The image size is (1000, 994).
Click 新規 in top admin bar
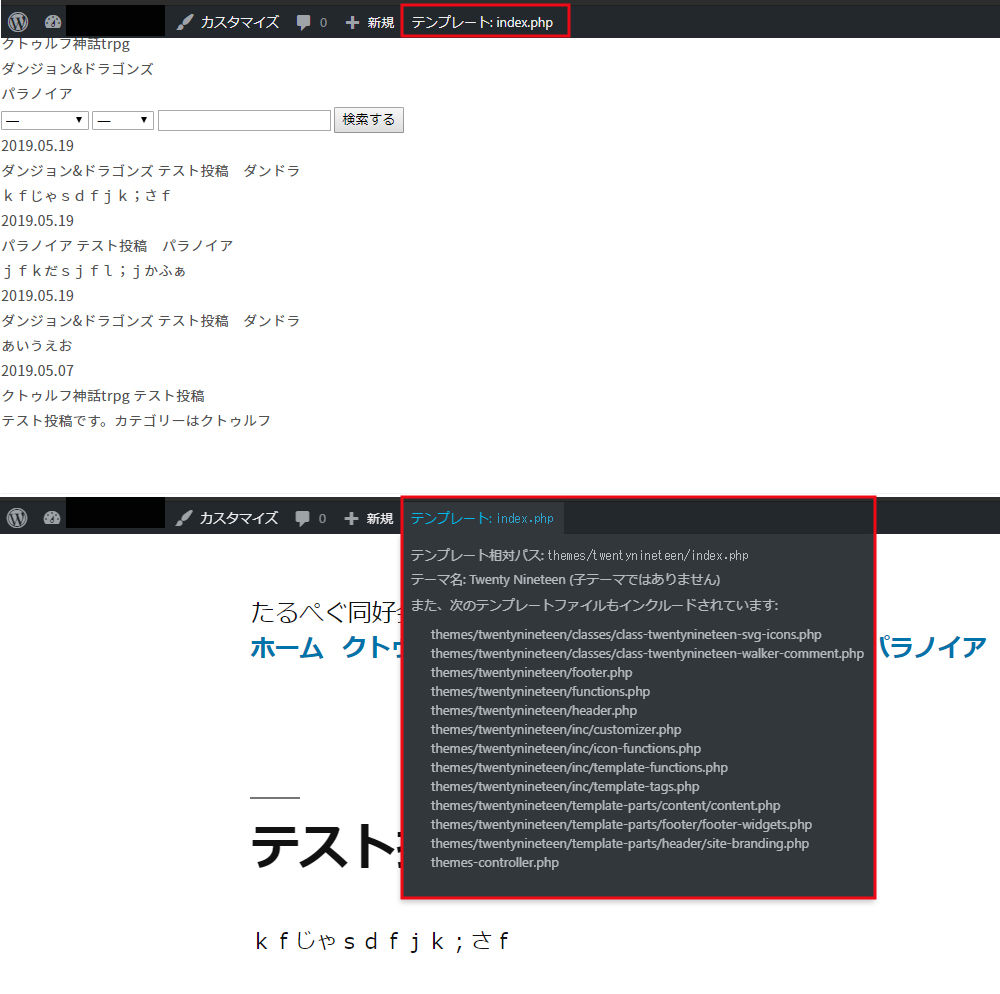pyautogui.click(x=370, y=23)
